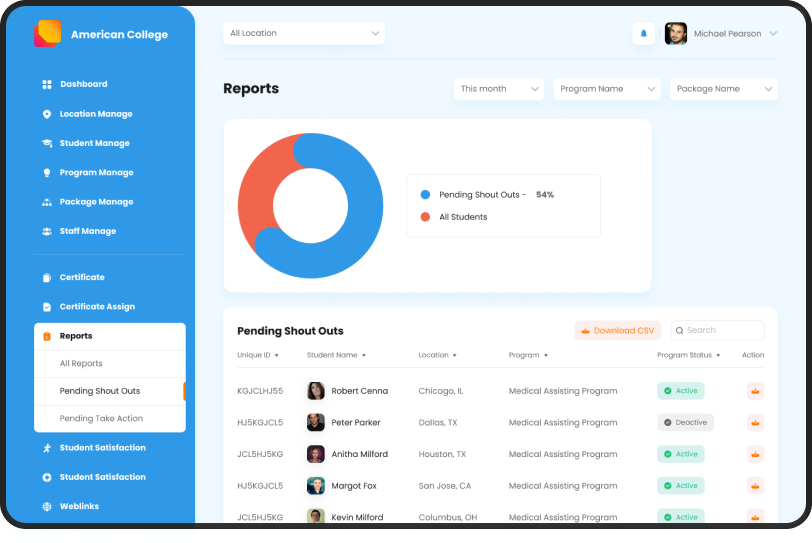
Task: Click the orange Reports clipboard icon
Action: [47, 336]
